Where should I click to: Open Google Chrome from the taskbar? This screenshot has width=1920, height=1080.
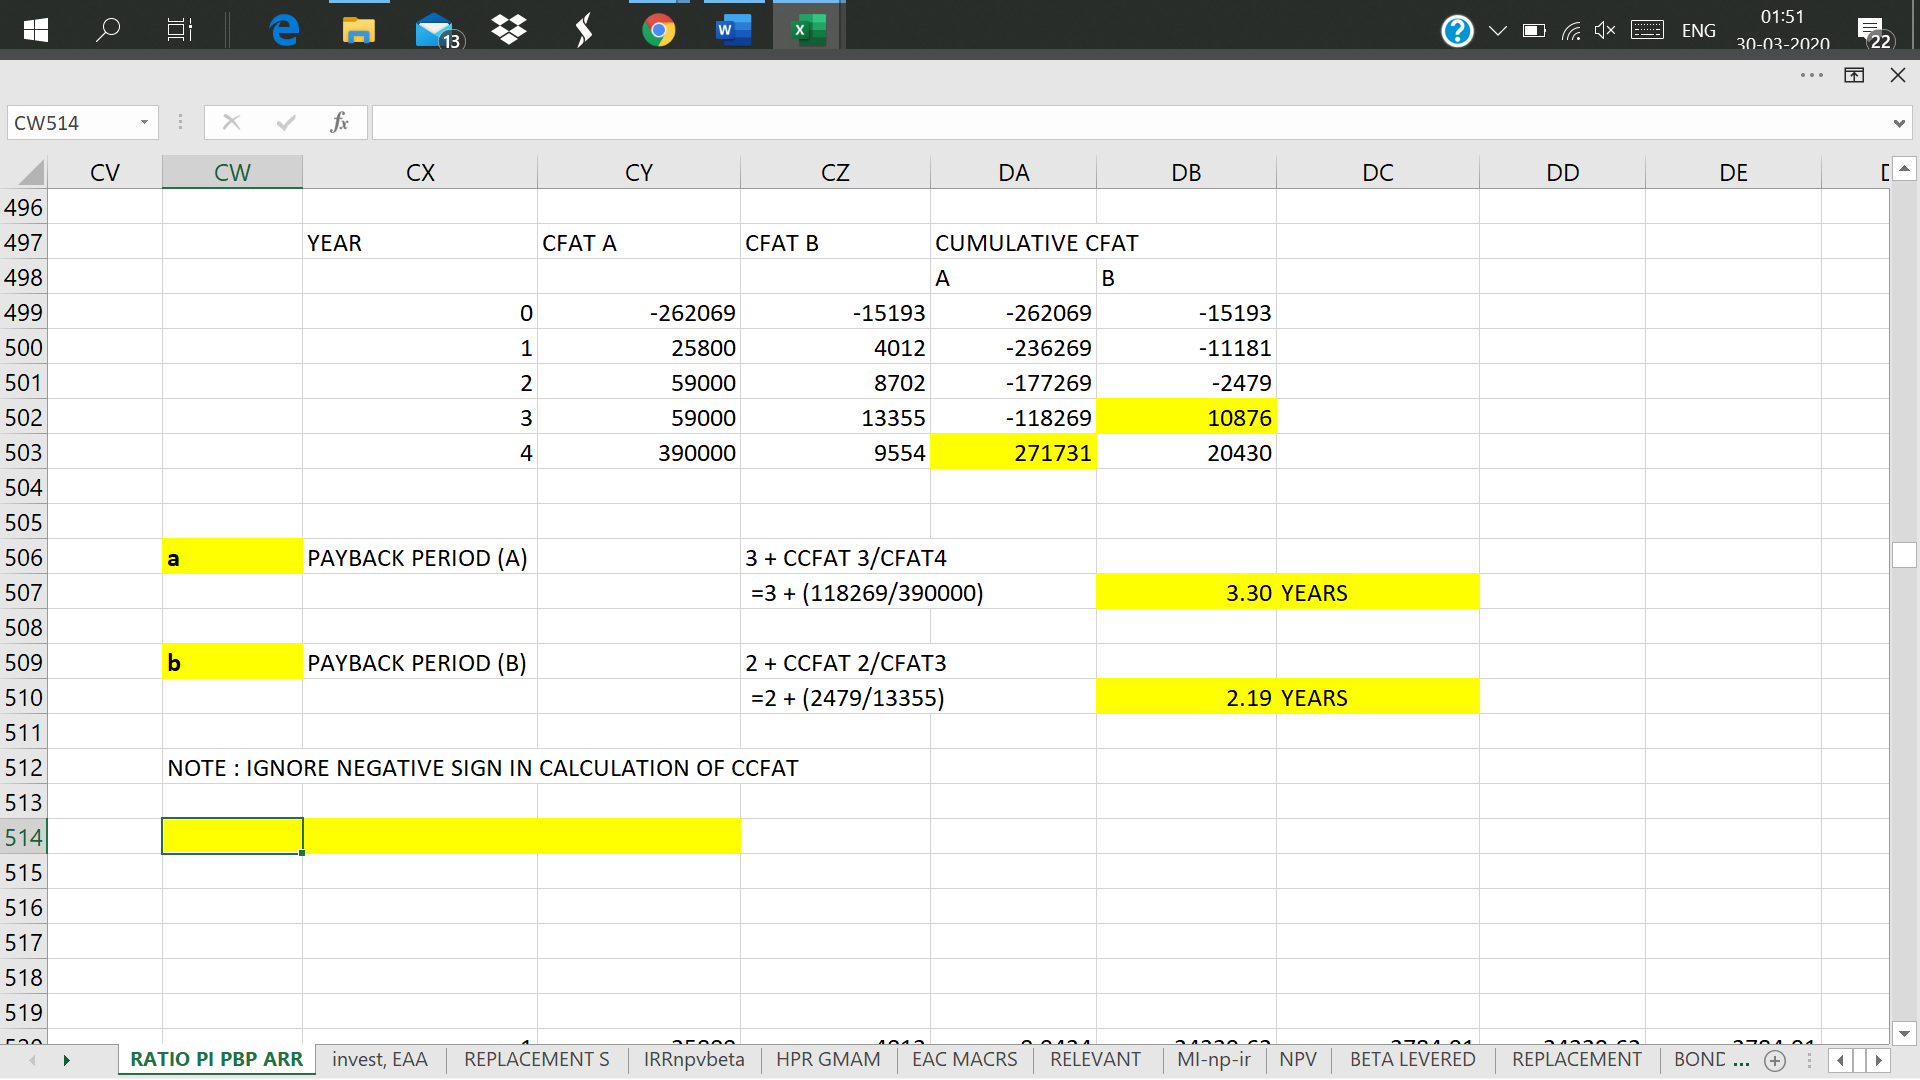point(658,30)
